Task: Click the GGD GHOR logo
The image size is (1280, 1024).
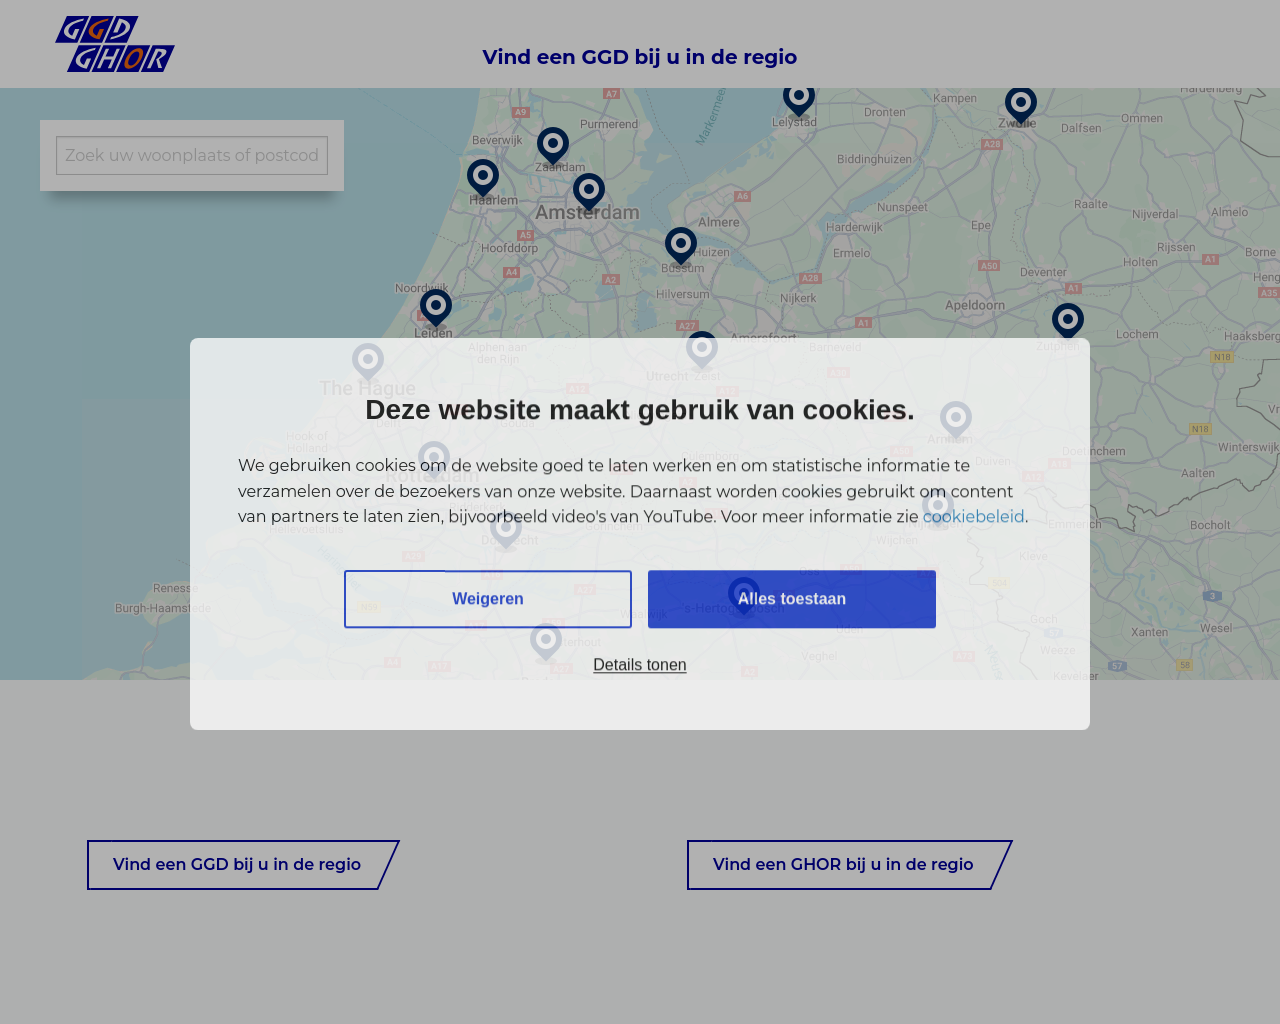Action: pyautogui.click(x=115, y=44)
